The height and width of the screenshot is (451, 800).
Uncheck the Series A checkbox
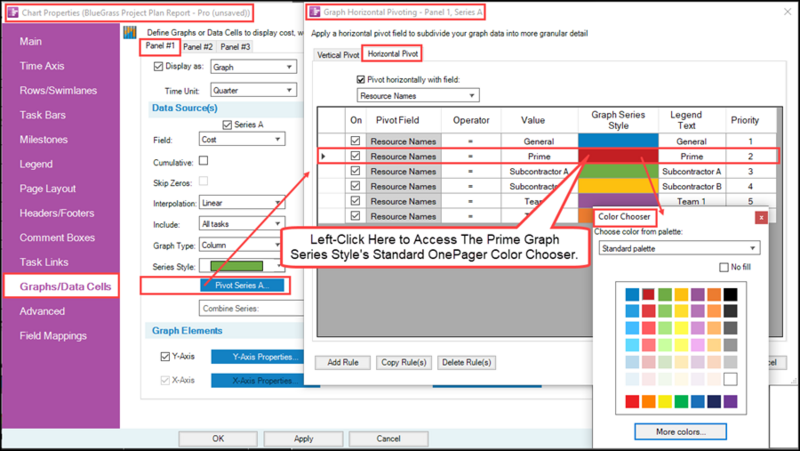[x=227, y=124]
